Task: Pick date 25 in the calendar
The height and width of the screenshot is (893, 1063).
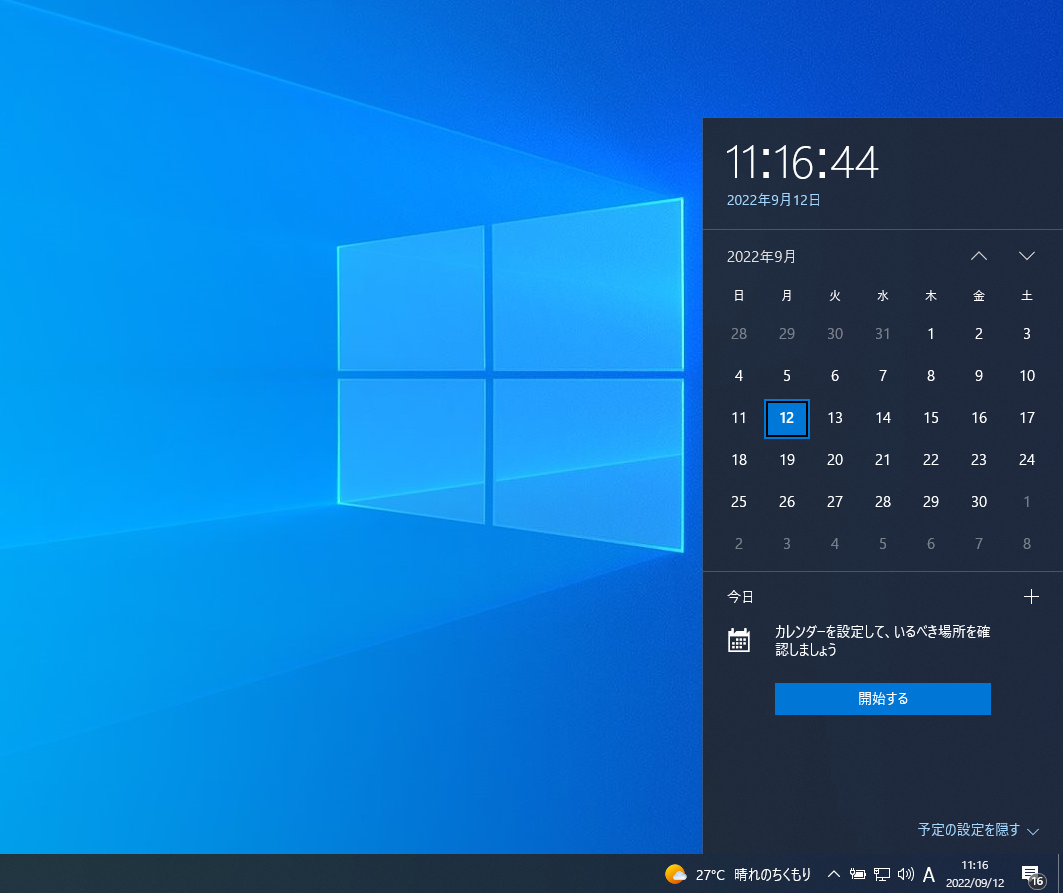Action: coord(739,502)
